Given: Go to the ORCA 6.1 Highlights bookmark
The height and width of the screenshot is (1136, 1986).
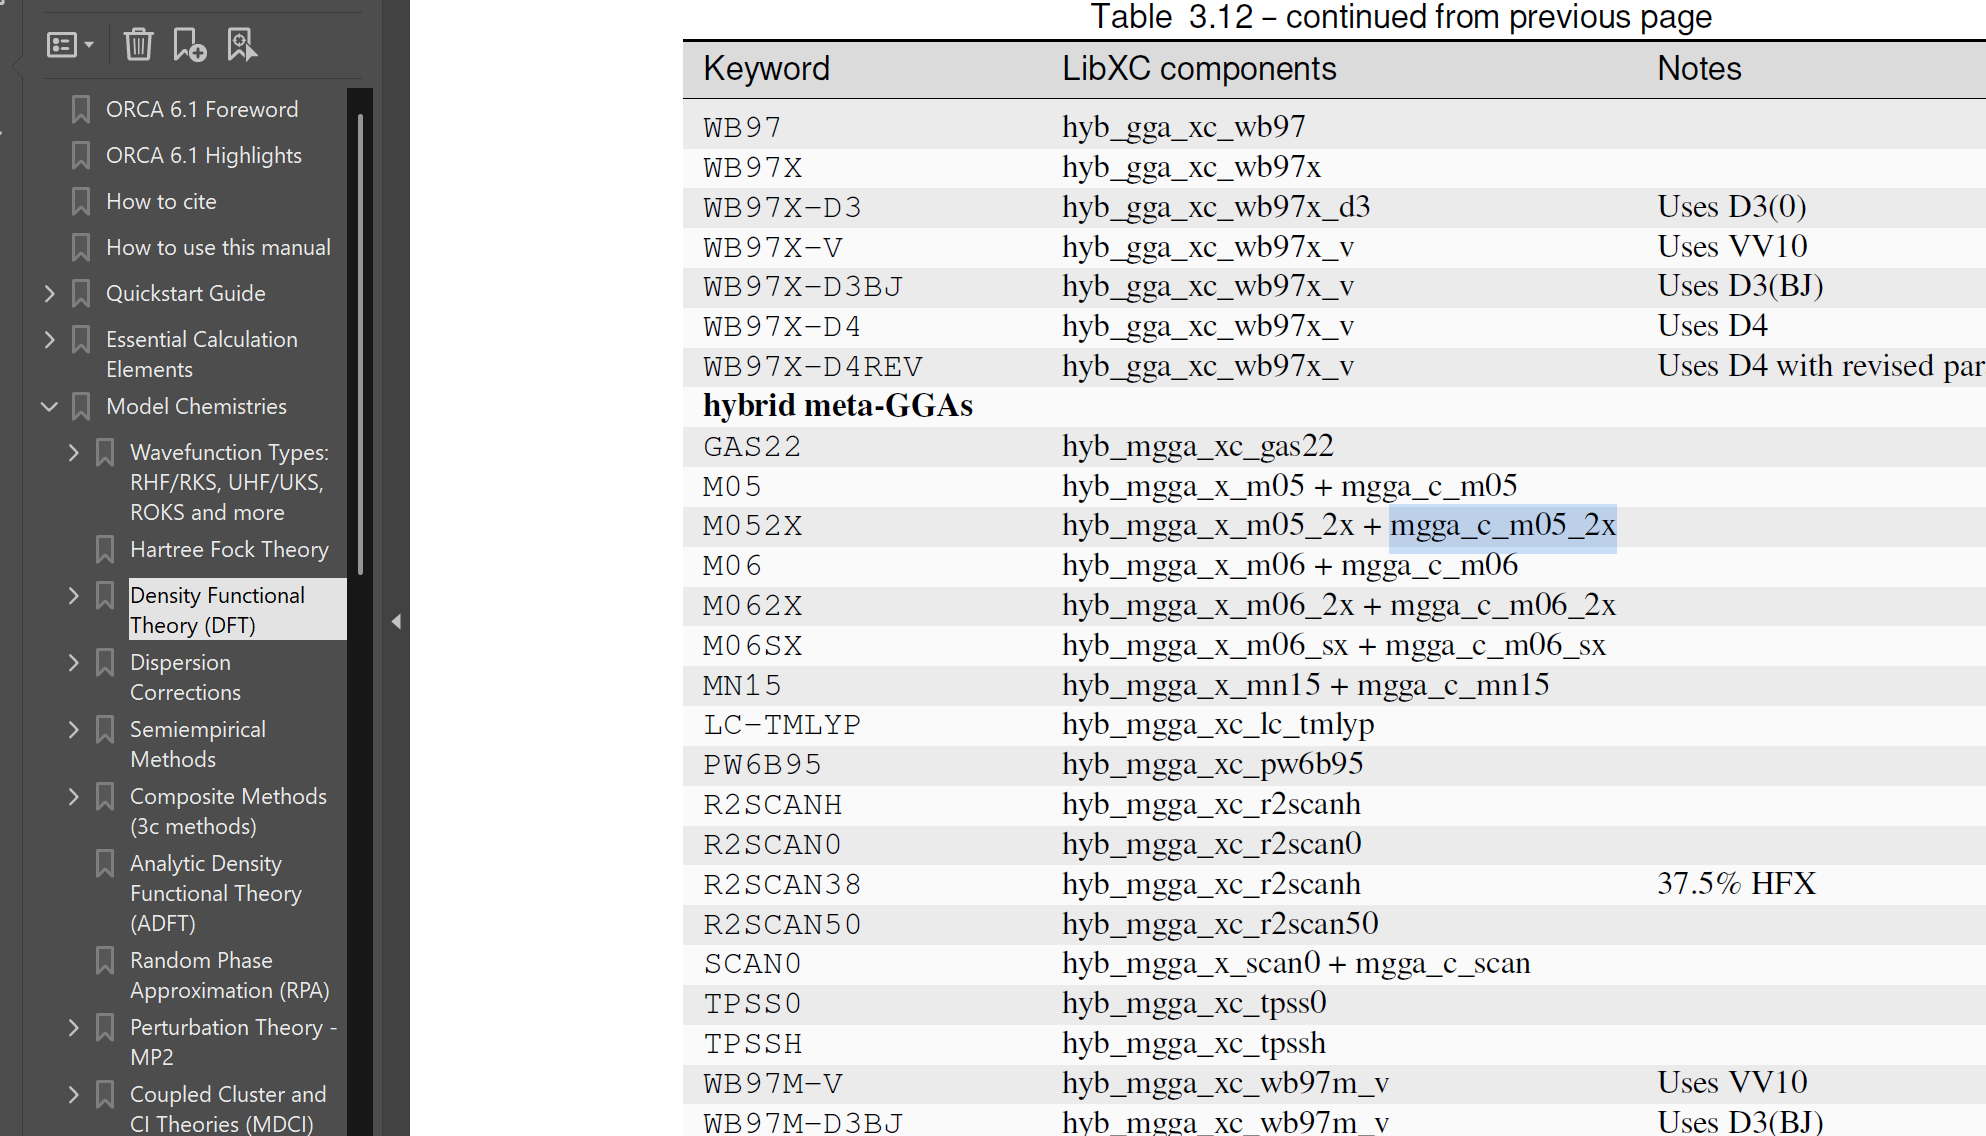Looking at the screenshot, I should [x=204, y=155].
